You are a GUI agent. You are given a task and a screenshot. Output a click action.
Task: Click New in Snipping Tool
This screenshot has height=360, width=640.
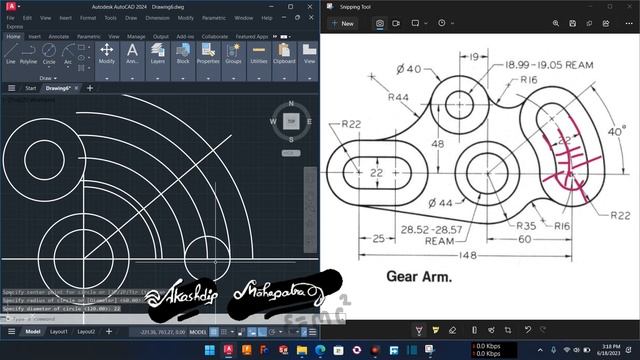coord(342,23)
